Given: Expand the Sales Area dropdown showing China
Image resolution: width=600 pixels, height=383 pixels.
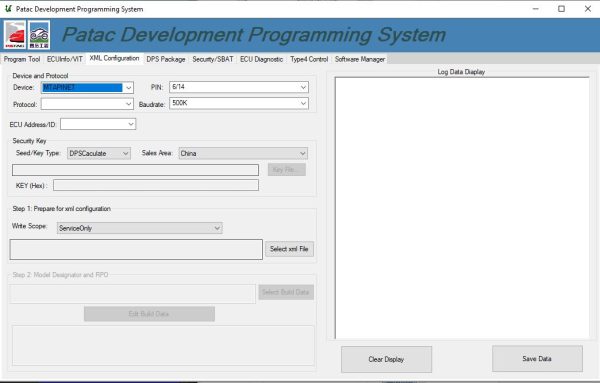Looking at the screenshot, I should click(x=303, y=153).
